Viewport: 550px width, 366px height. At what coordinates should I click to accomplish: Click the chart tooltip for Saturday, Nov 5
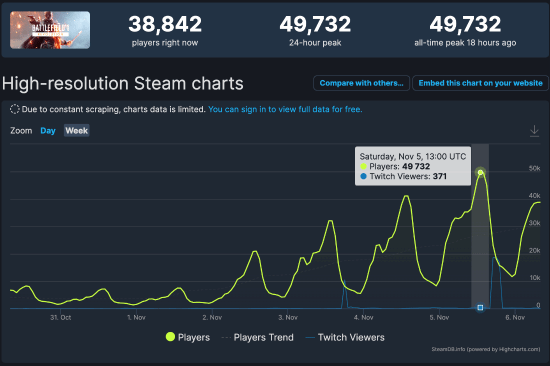pyautogui.click(x=413, y=166)
